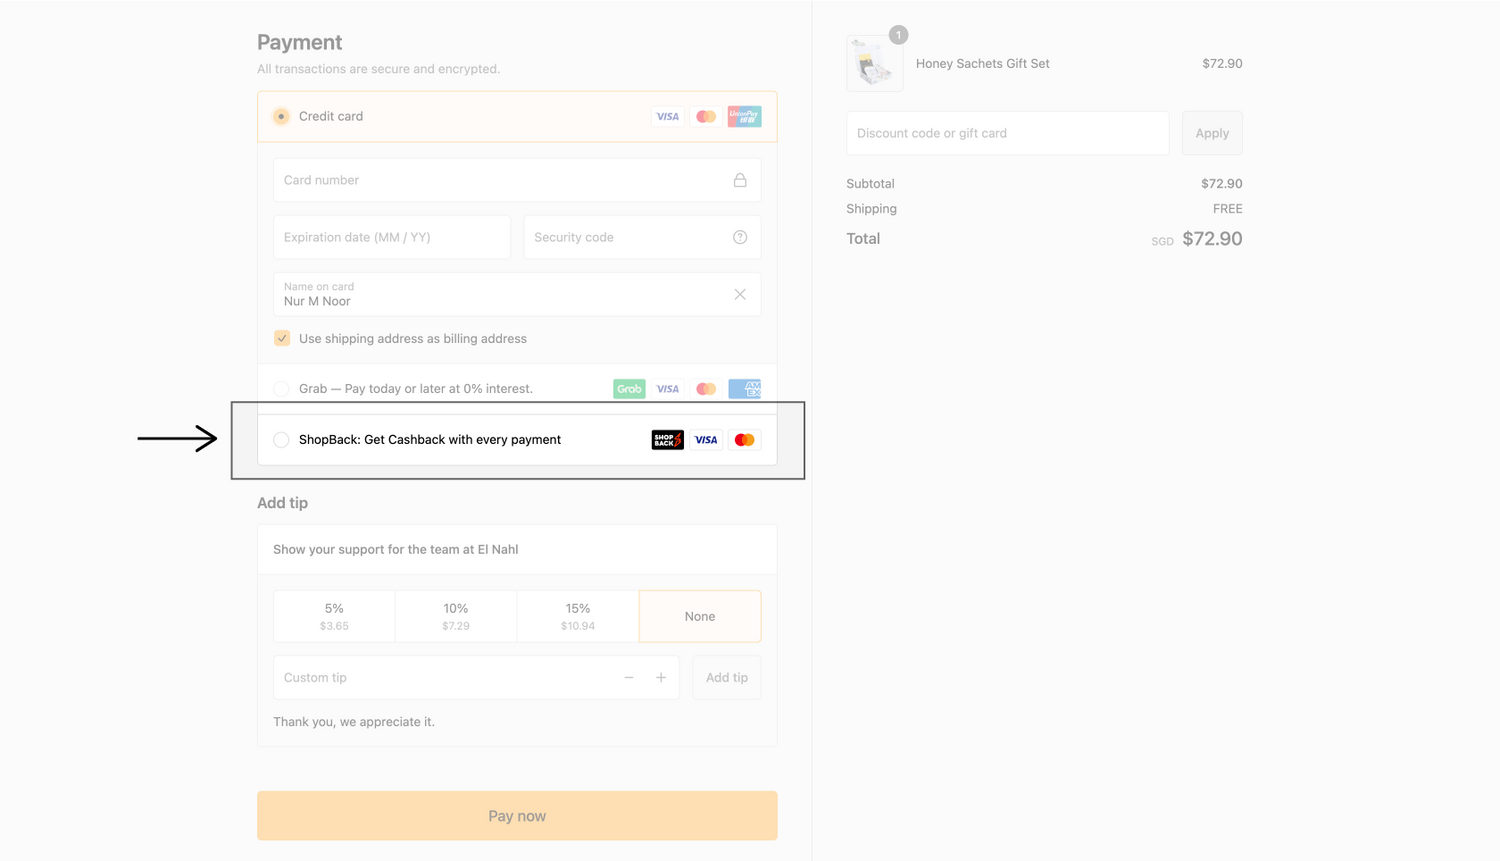Click Mastercard icon in ShopBack row
Image resolution: width=1500 pixels, height=861 pixels.
[744, 440]
